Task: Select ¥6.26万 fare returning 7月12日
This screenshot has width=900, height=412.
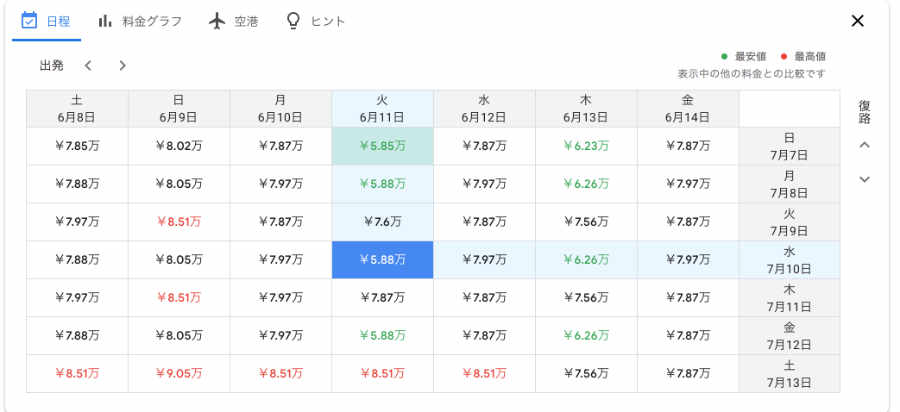Action: point(586,336)
